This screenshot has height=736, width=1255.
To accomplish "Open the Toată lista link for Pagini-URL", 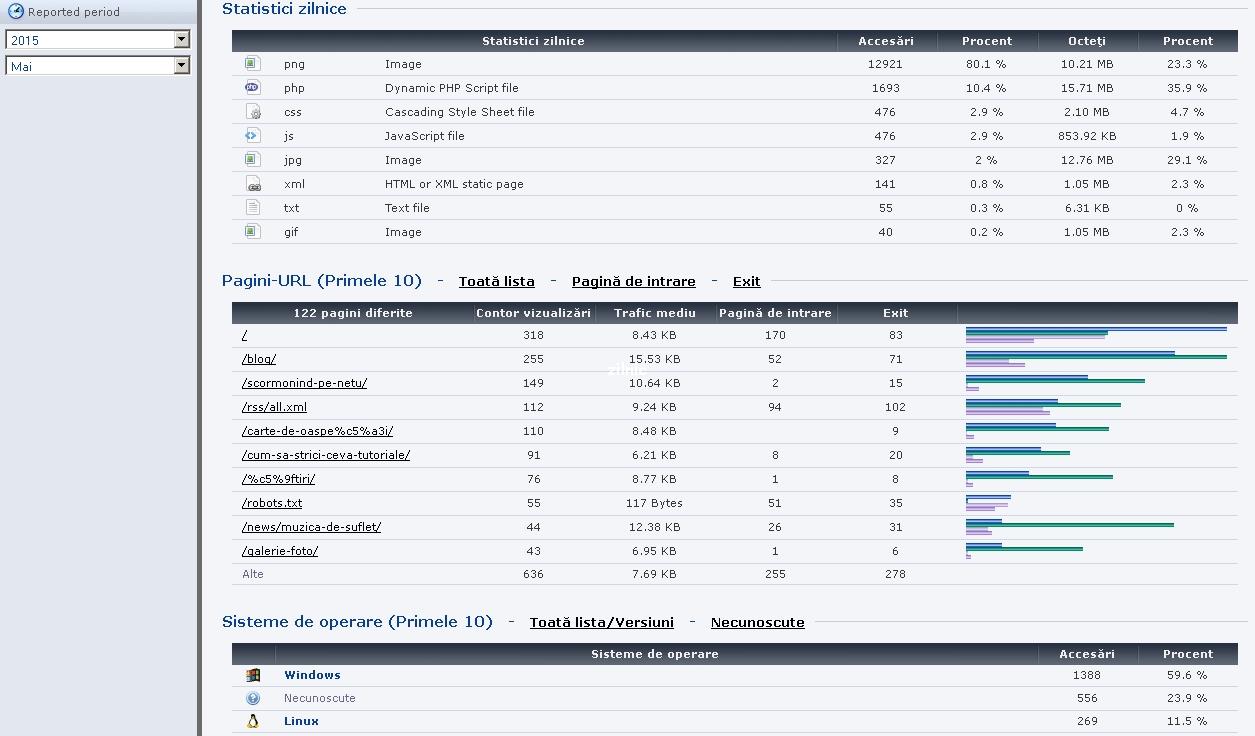I will point(497,281).
